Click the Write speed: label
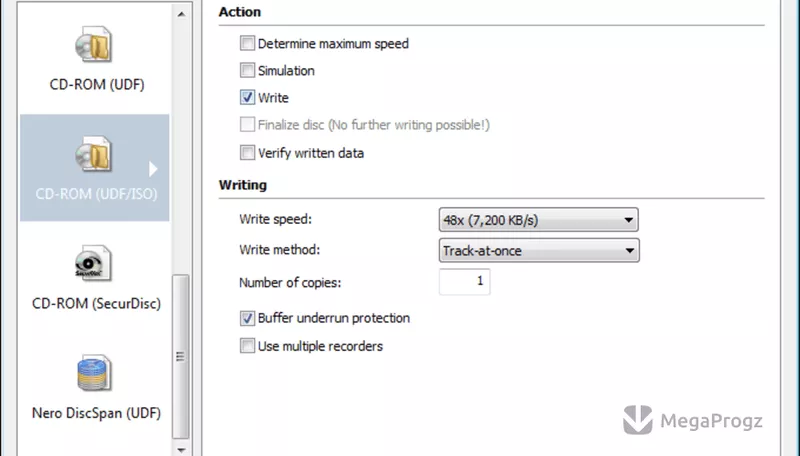 tap(275, 219)
